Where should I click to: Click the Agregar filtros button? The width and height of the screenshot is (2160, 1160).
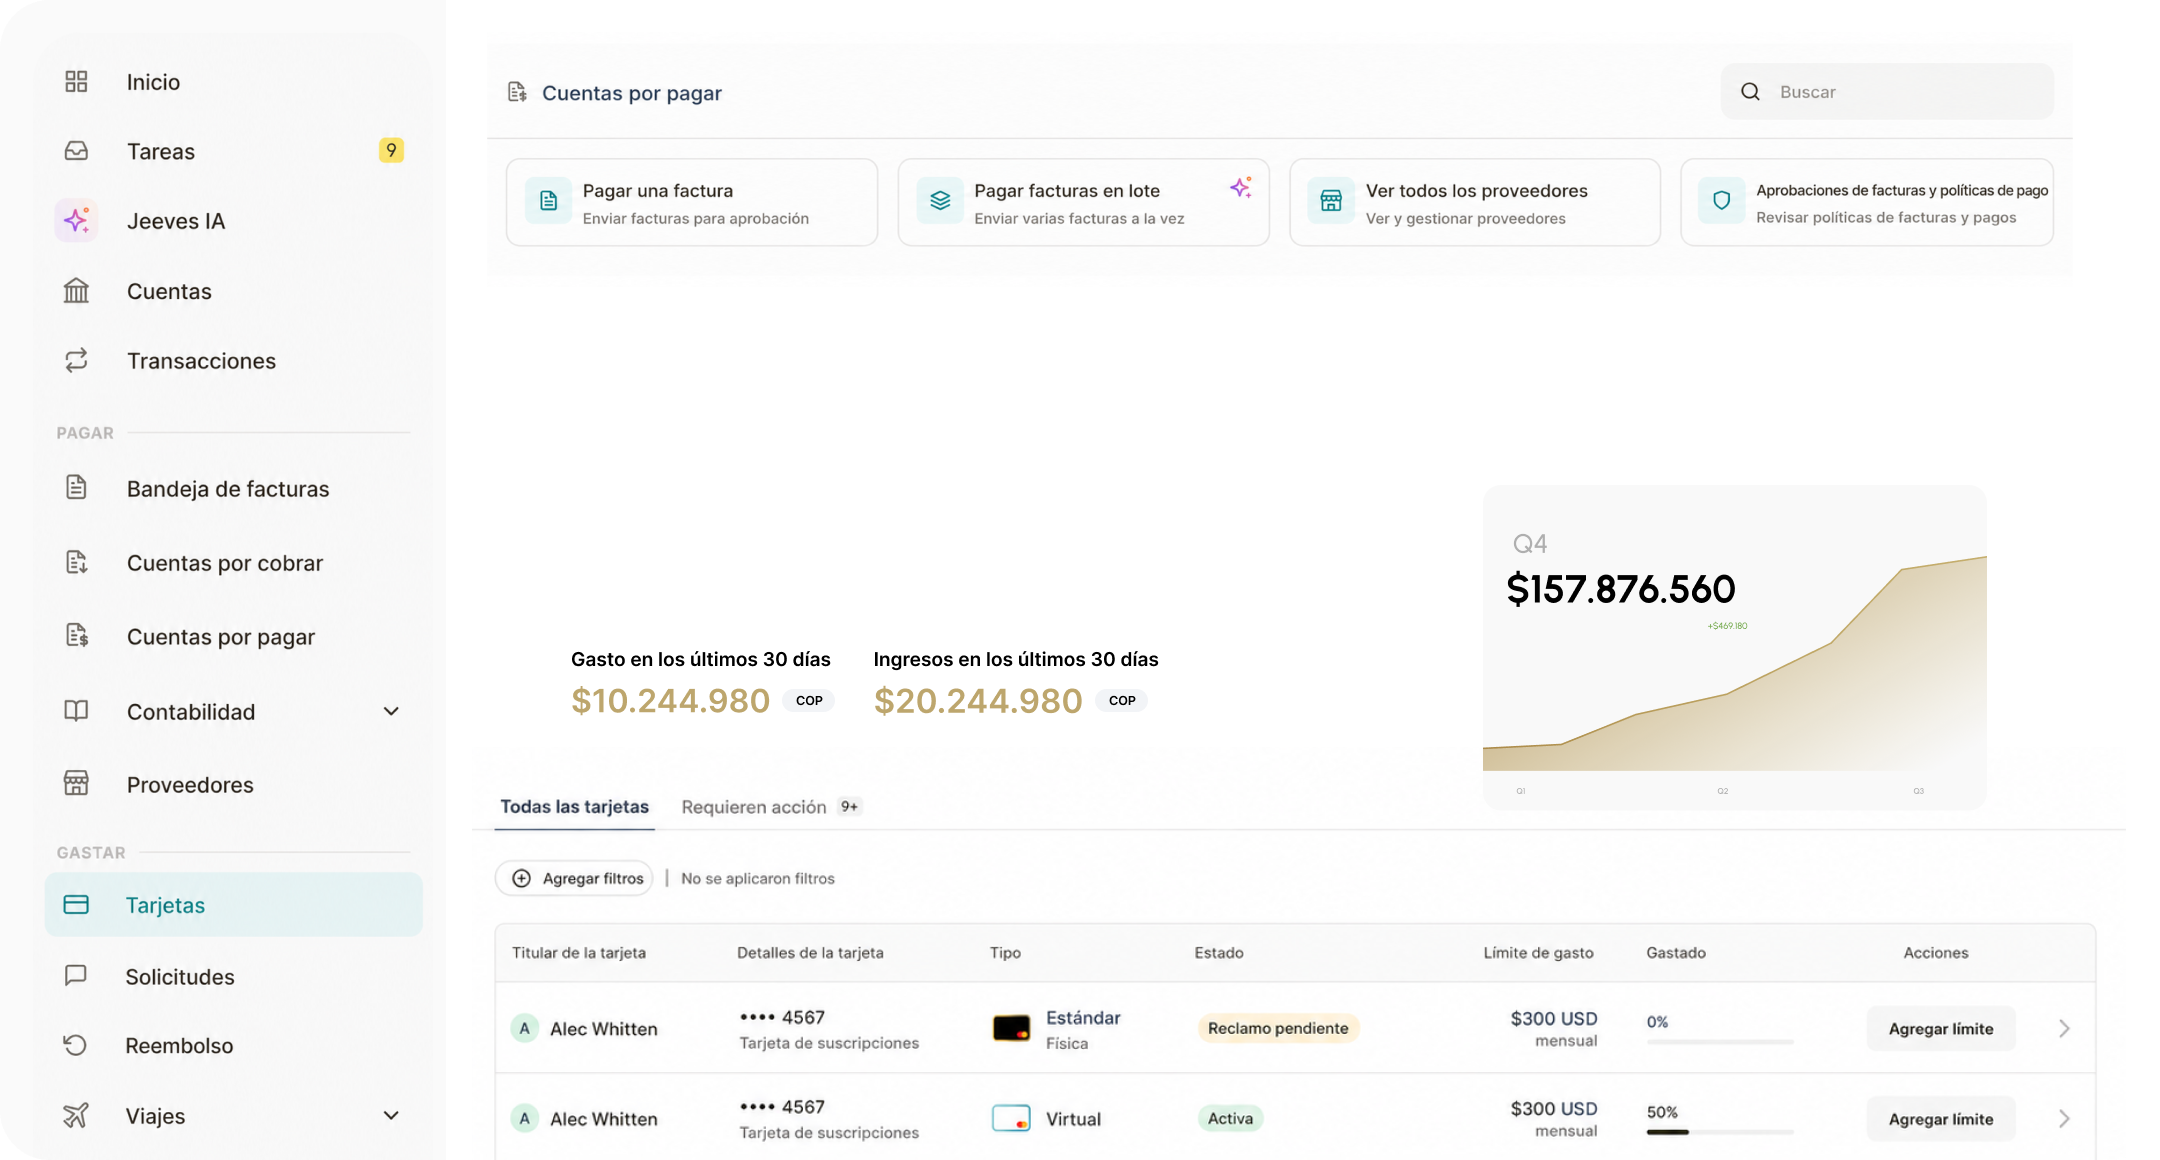point(574,878)
